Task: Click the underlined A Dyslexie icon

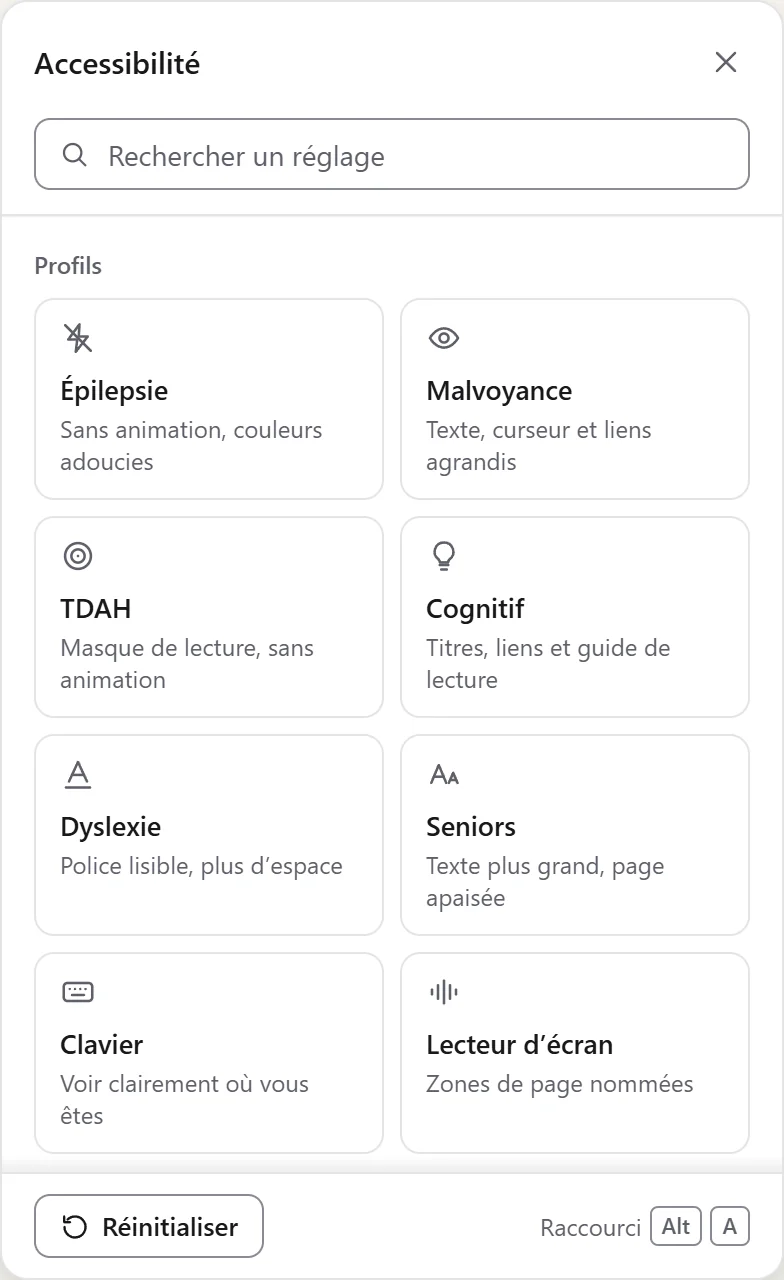Action: pyautogui.click(x=77, y=774)
